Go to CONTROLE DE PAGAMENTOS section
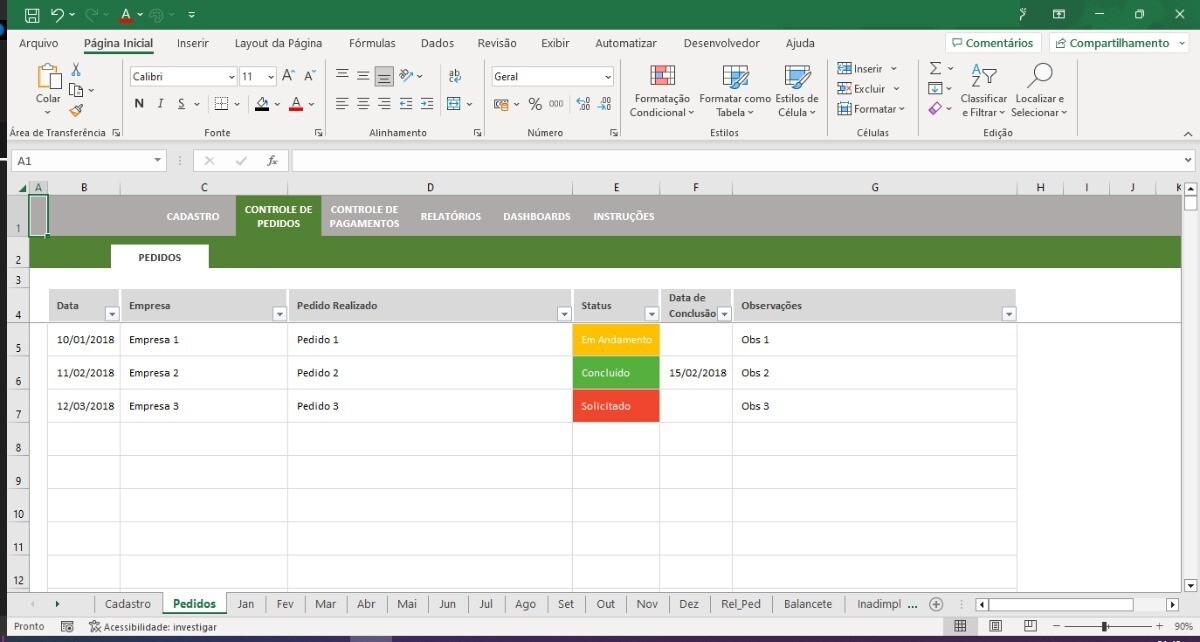Screen dimensions: 1200x642 (x=364, y=216)
